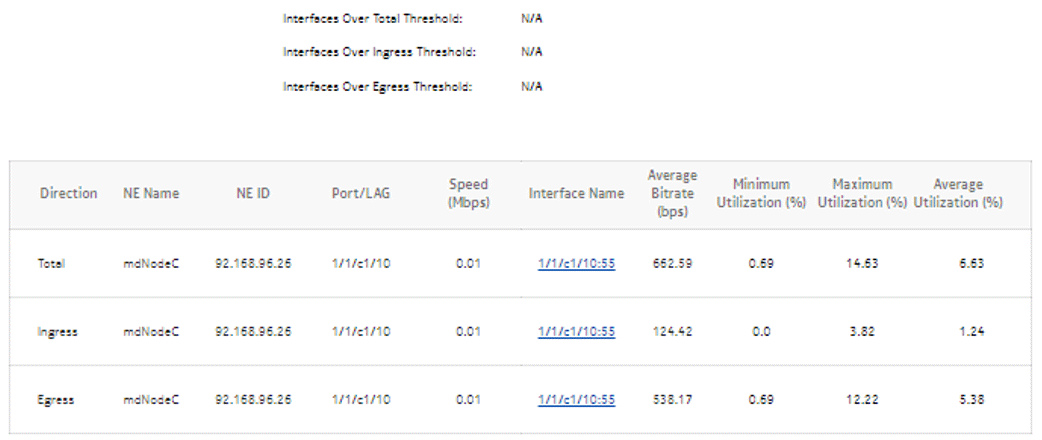Select the NE ID column header

pyautogui.click(x=252, y=193)
